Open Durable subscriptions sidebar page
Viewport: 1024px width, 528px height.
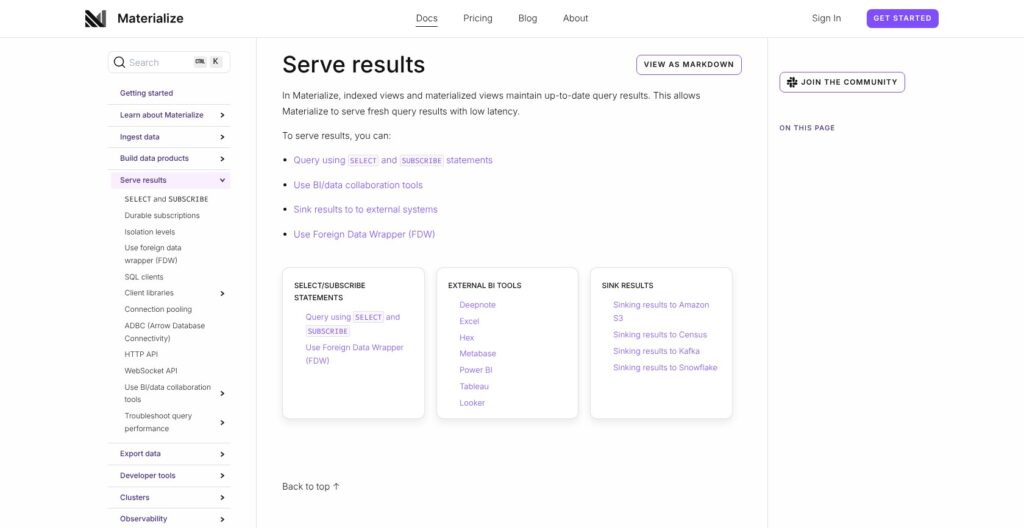click(162, 216)
